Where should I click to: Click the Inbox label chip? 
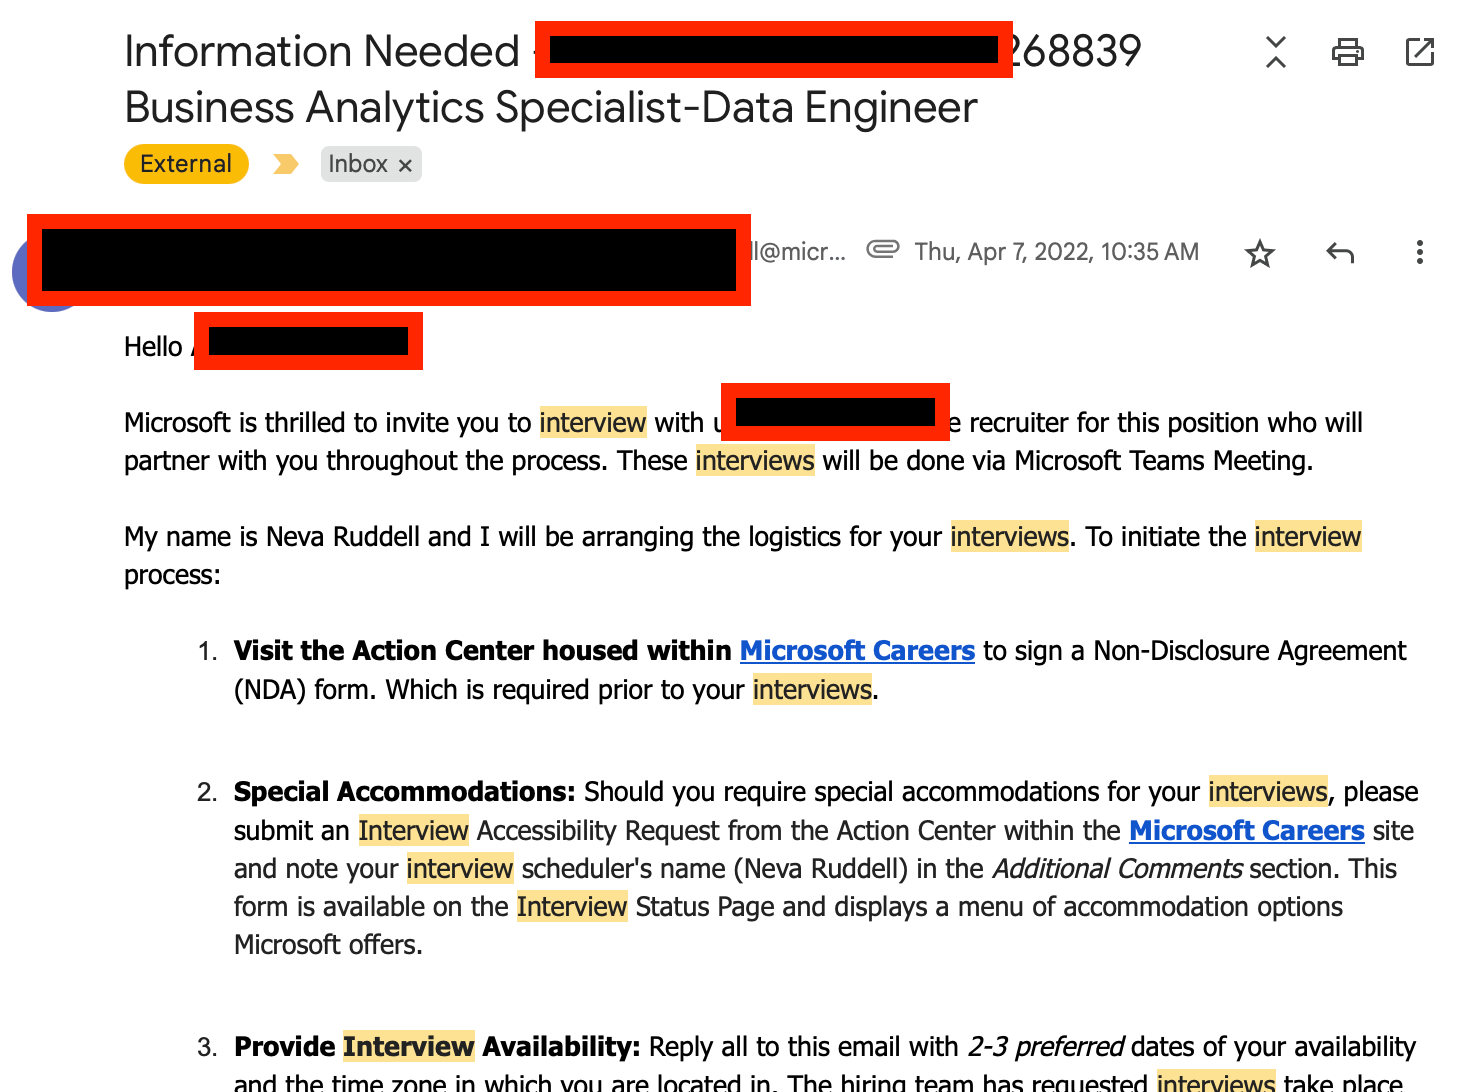pos(357,164)
